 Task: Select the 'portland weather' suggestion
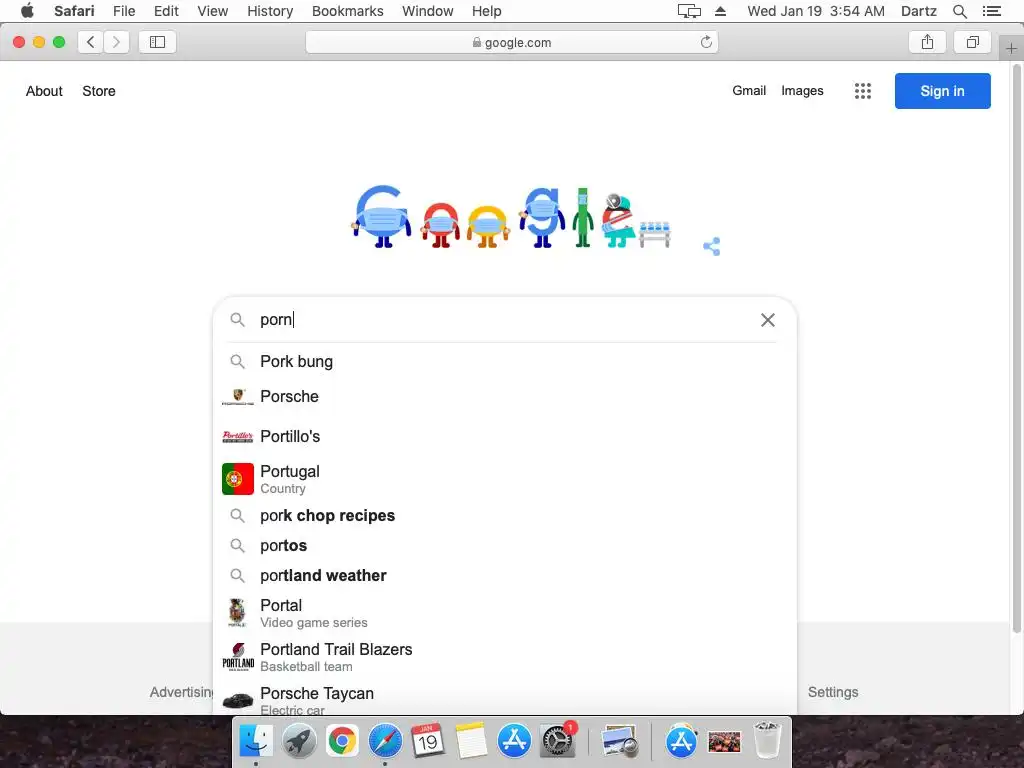click(x=505, y=575)
